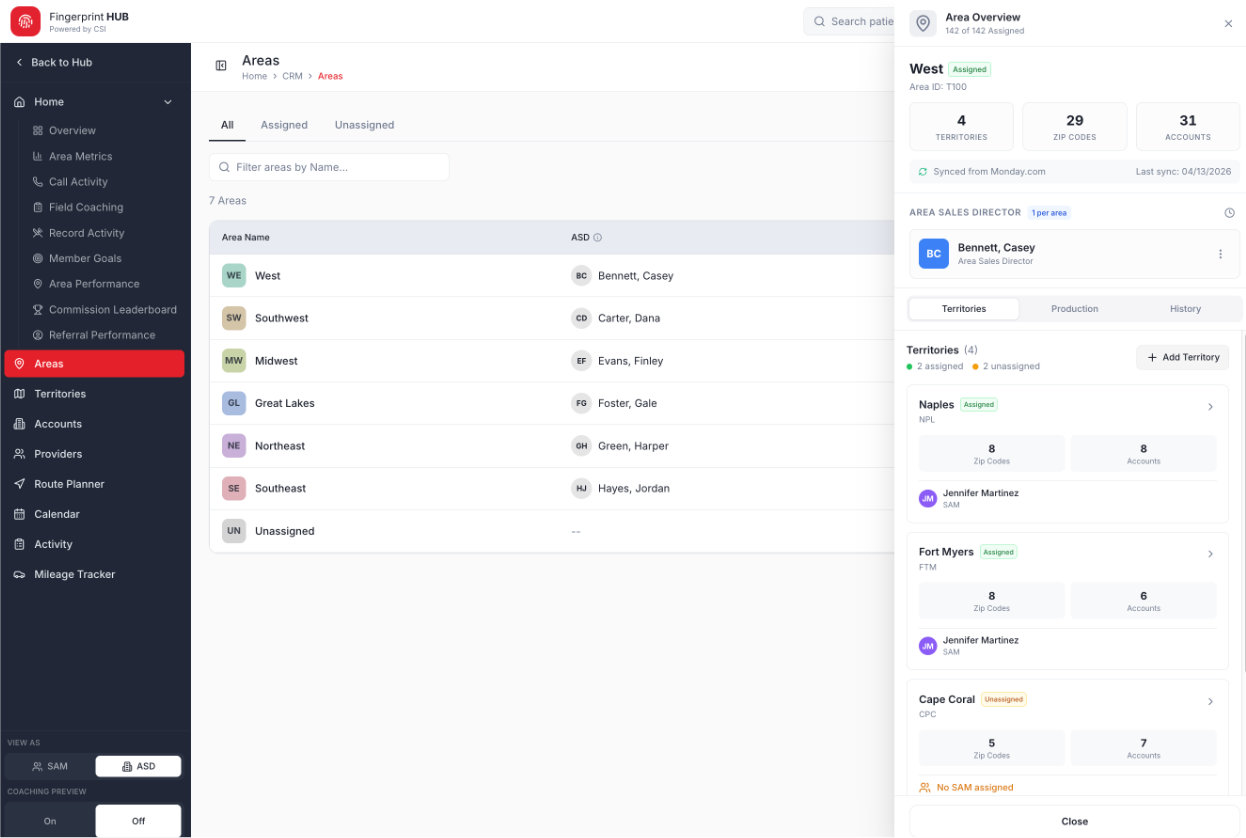Click the MW badge for Midwest area
The height and width of the screenshot is (838, 1246).
(234, 361)
